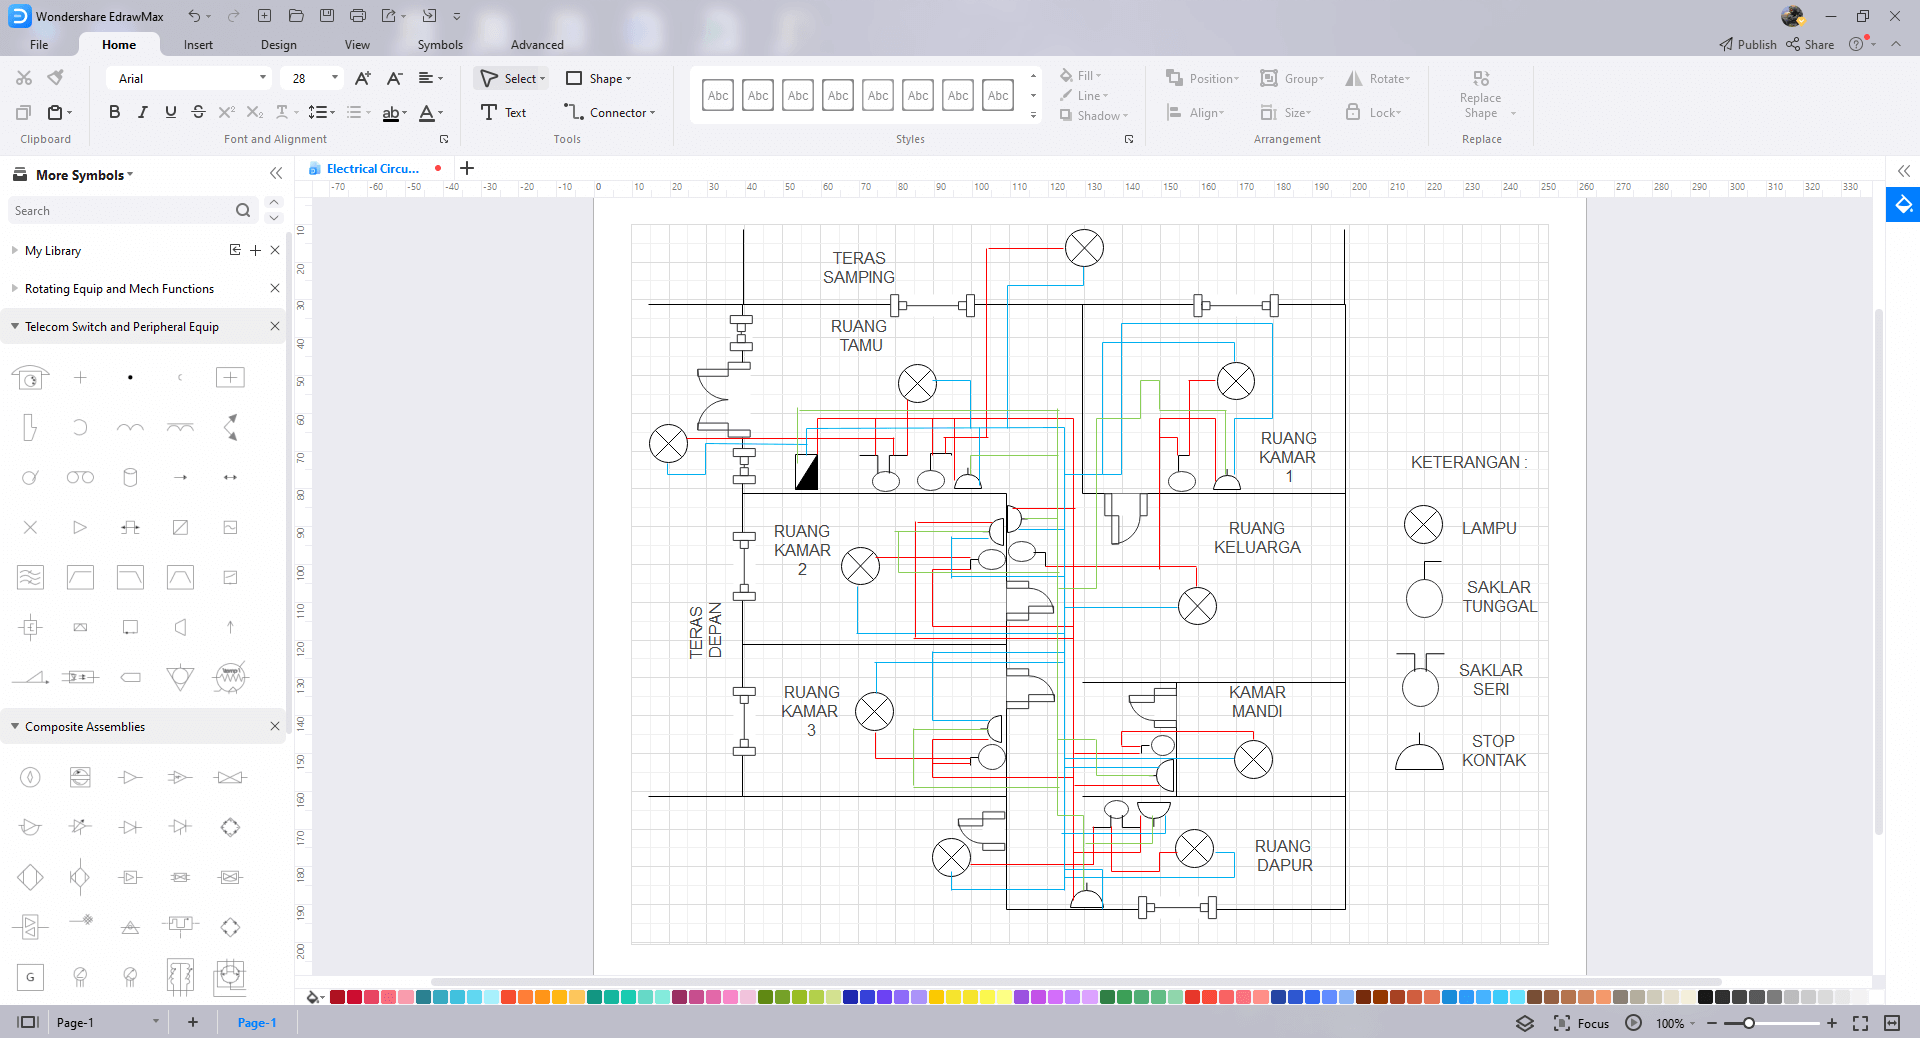Pick a red color swatch from the palette
Viewport: 1920px width, 1038px height.
338,997
